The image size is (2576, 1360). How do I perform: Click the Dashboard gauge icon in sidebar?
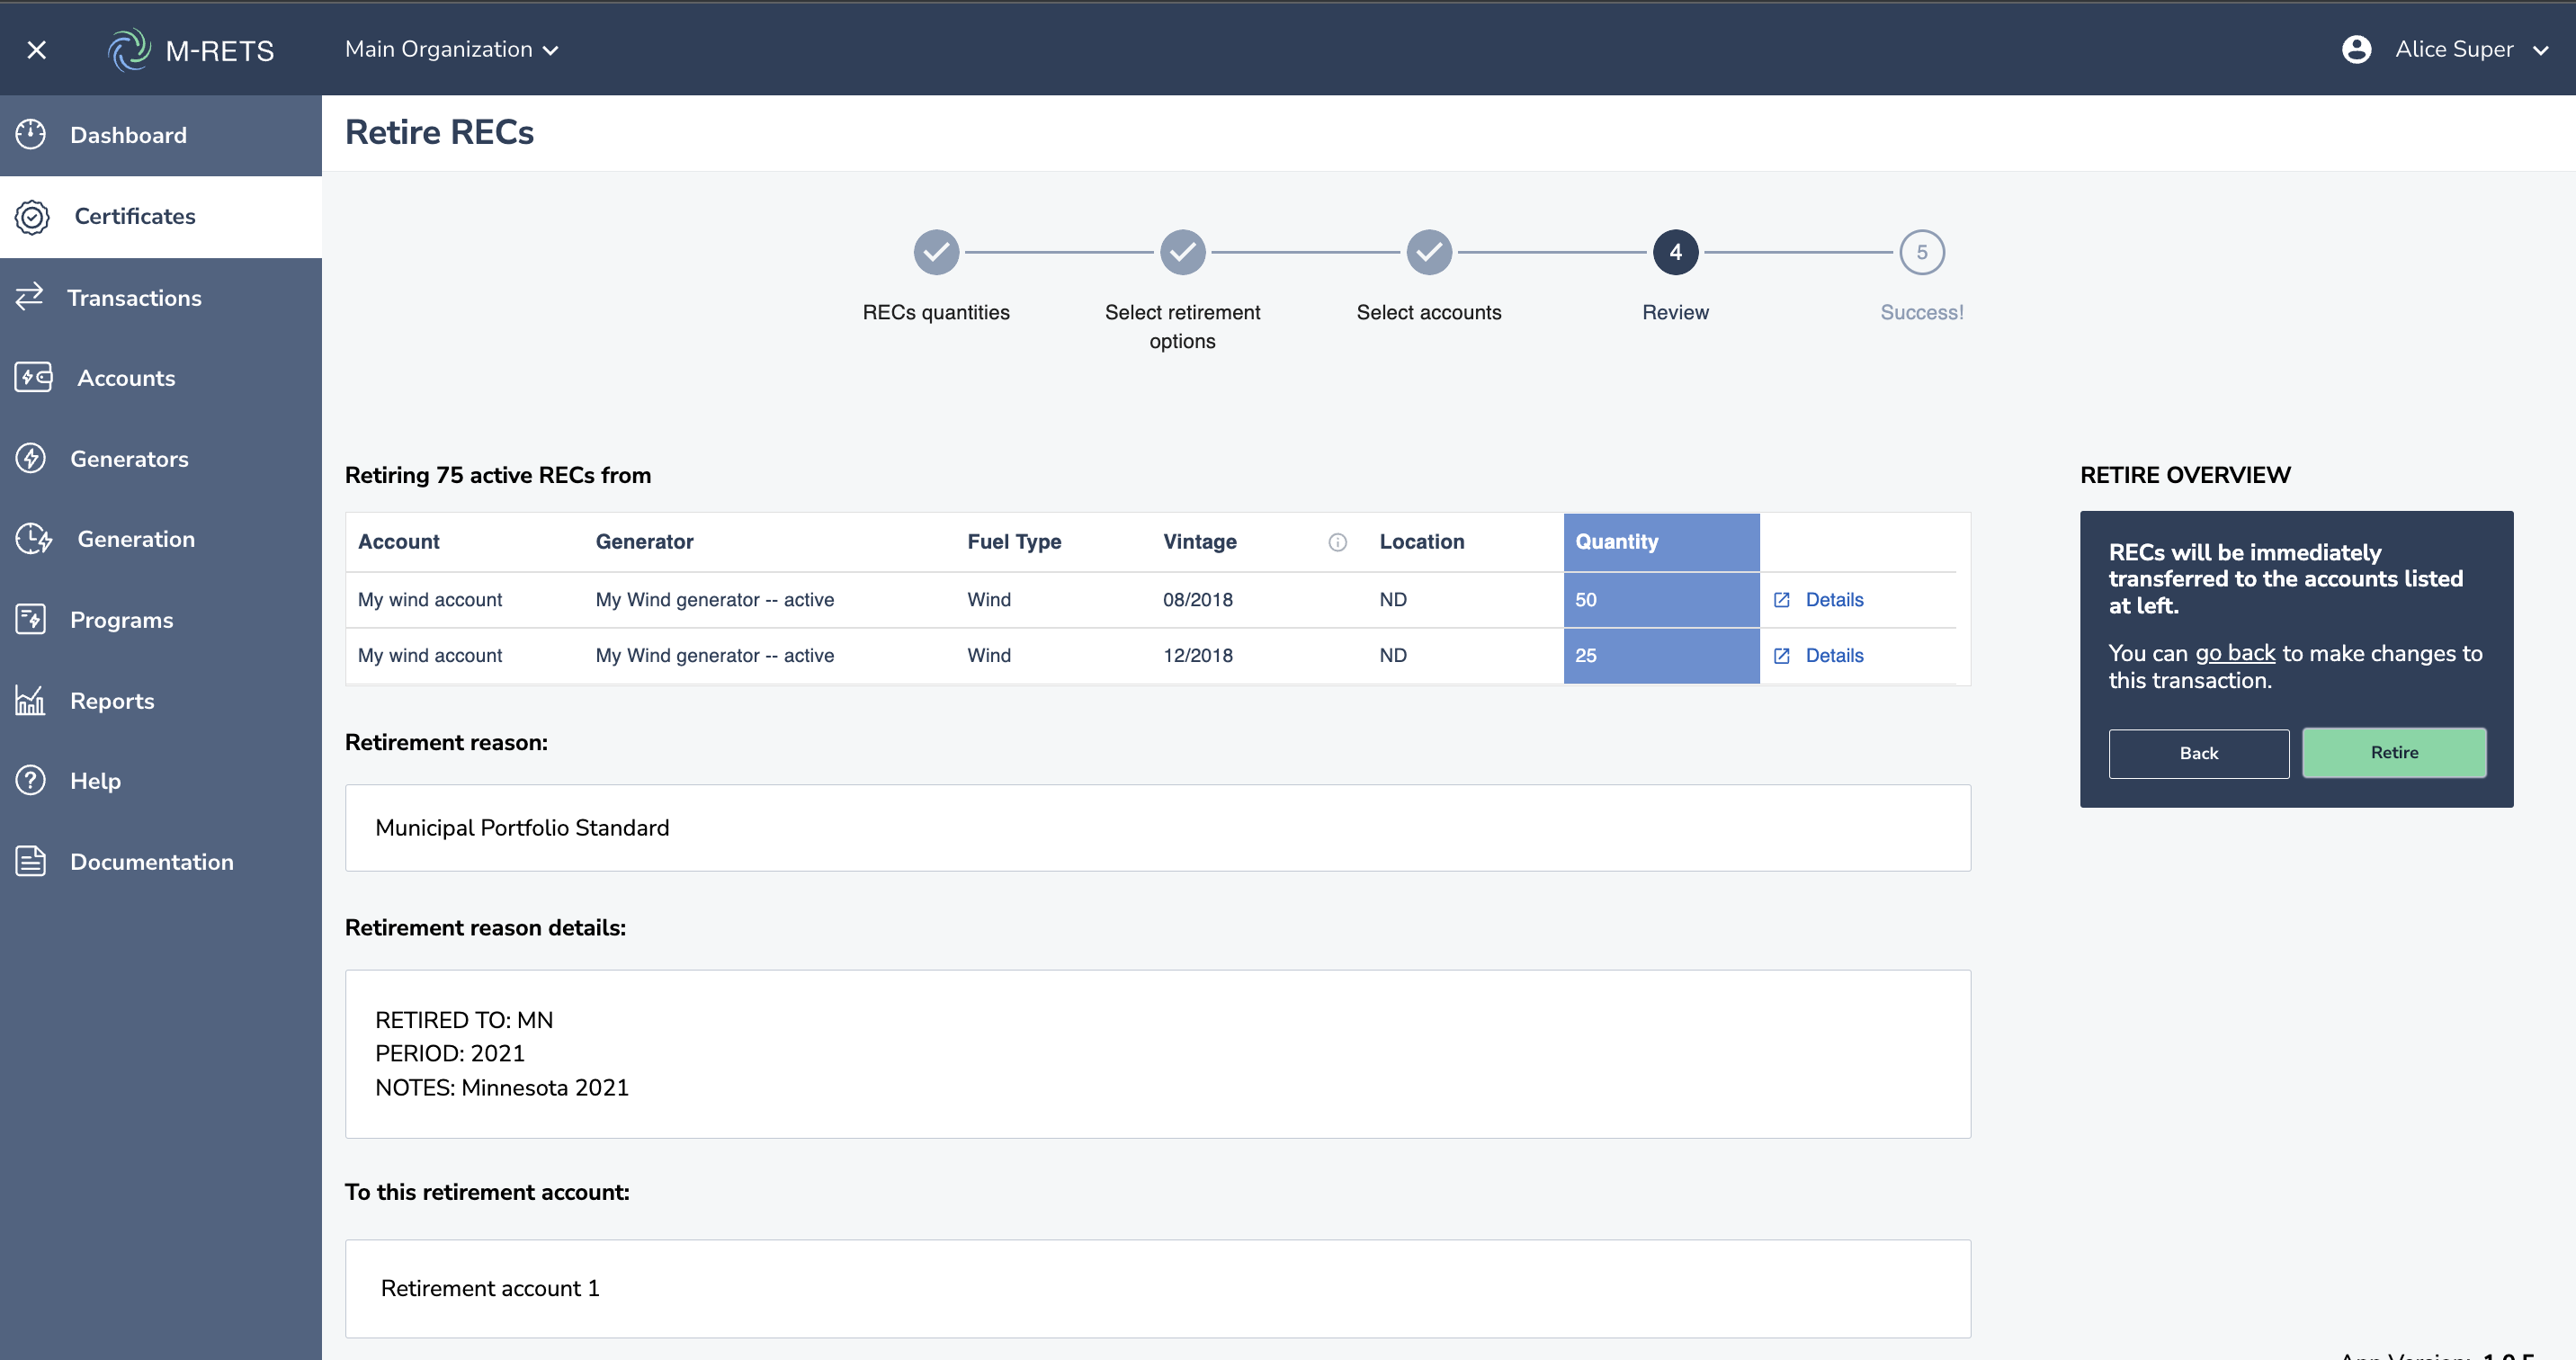point(31,134)
